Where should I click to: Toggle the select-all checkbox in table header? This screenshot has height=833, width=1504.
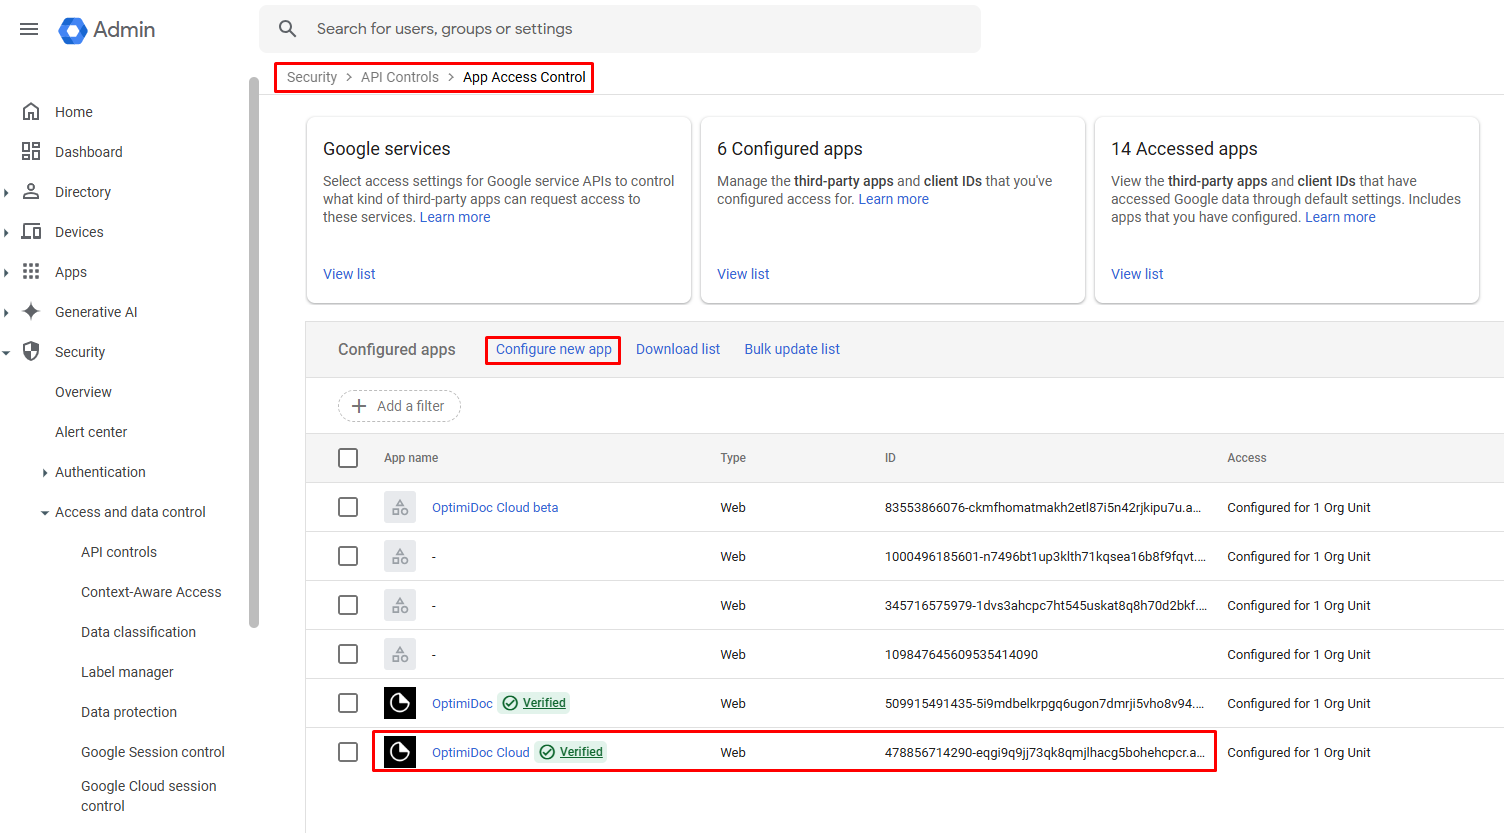[x=348, y=458]
